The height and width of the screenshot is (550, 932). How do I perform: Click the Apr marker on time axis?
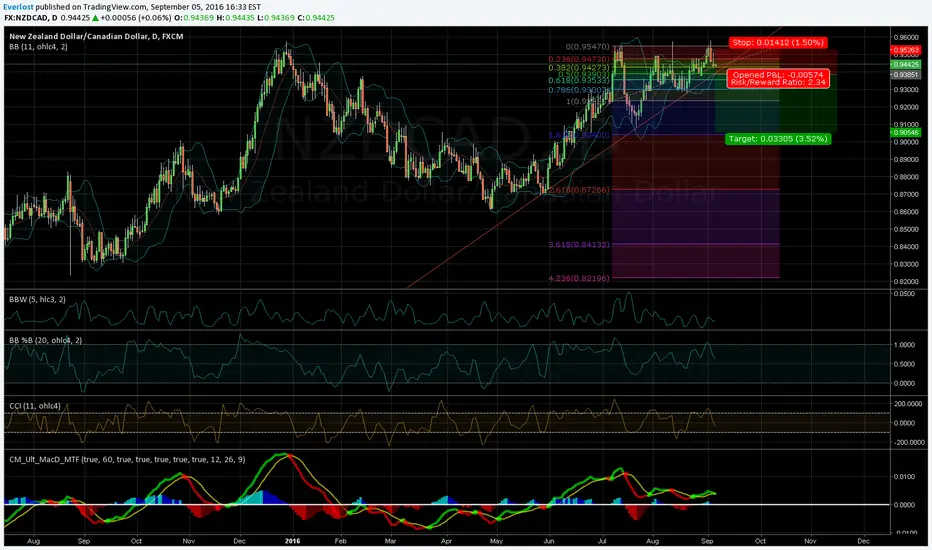(446, 541)
